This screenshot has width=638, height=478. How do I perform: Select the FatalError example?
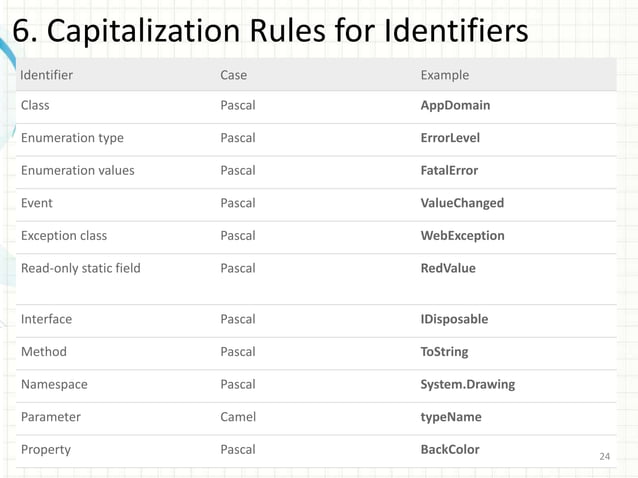pyautogui.click(x=449, y=170)
